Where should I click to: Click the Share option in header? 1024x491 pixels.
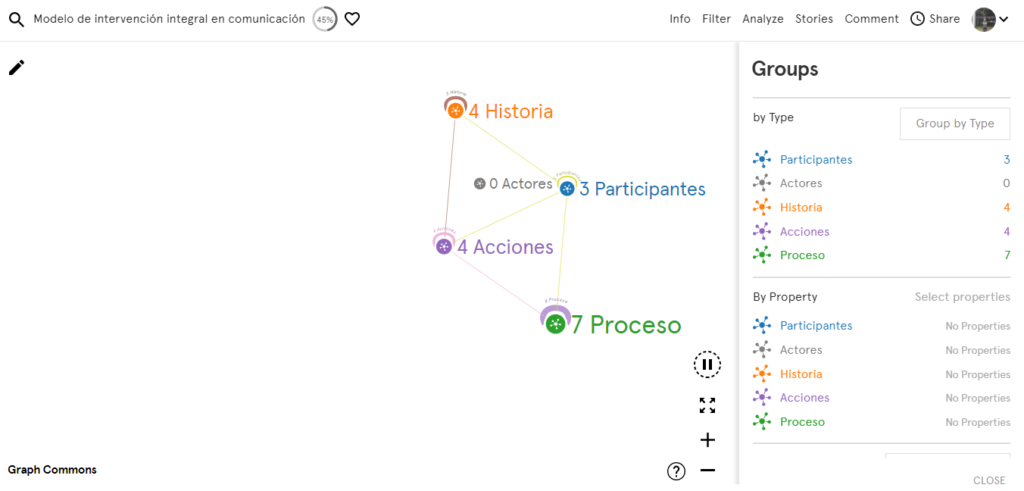coord(935,19)
